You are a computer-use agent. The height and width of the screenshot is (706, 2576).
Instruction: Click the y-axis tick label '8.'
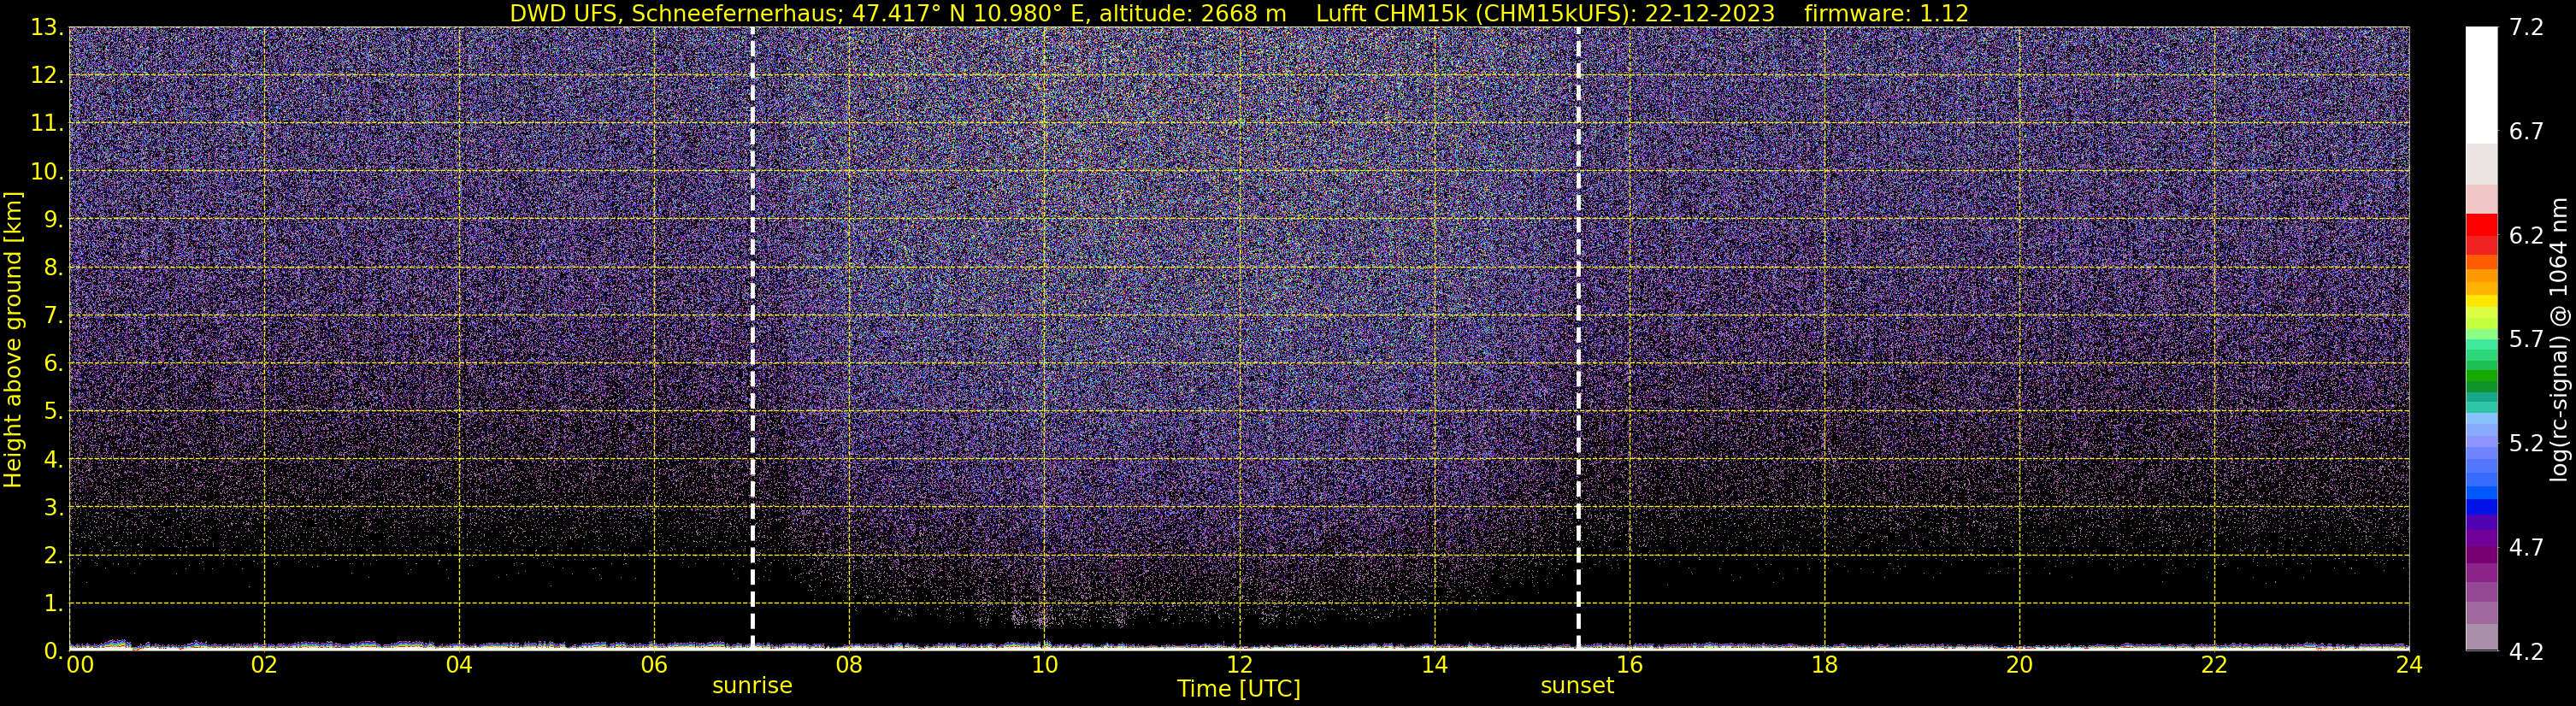click(x=54, y=268)
